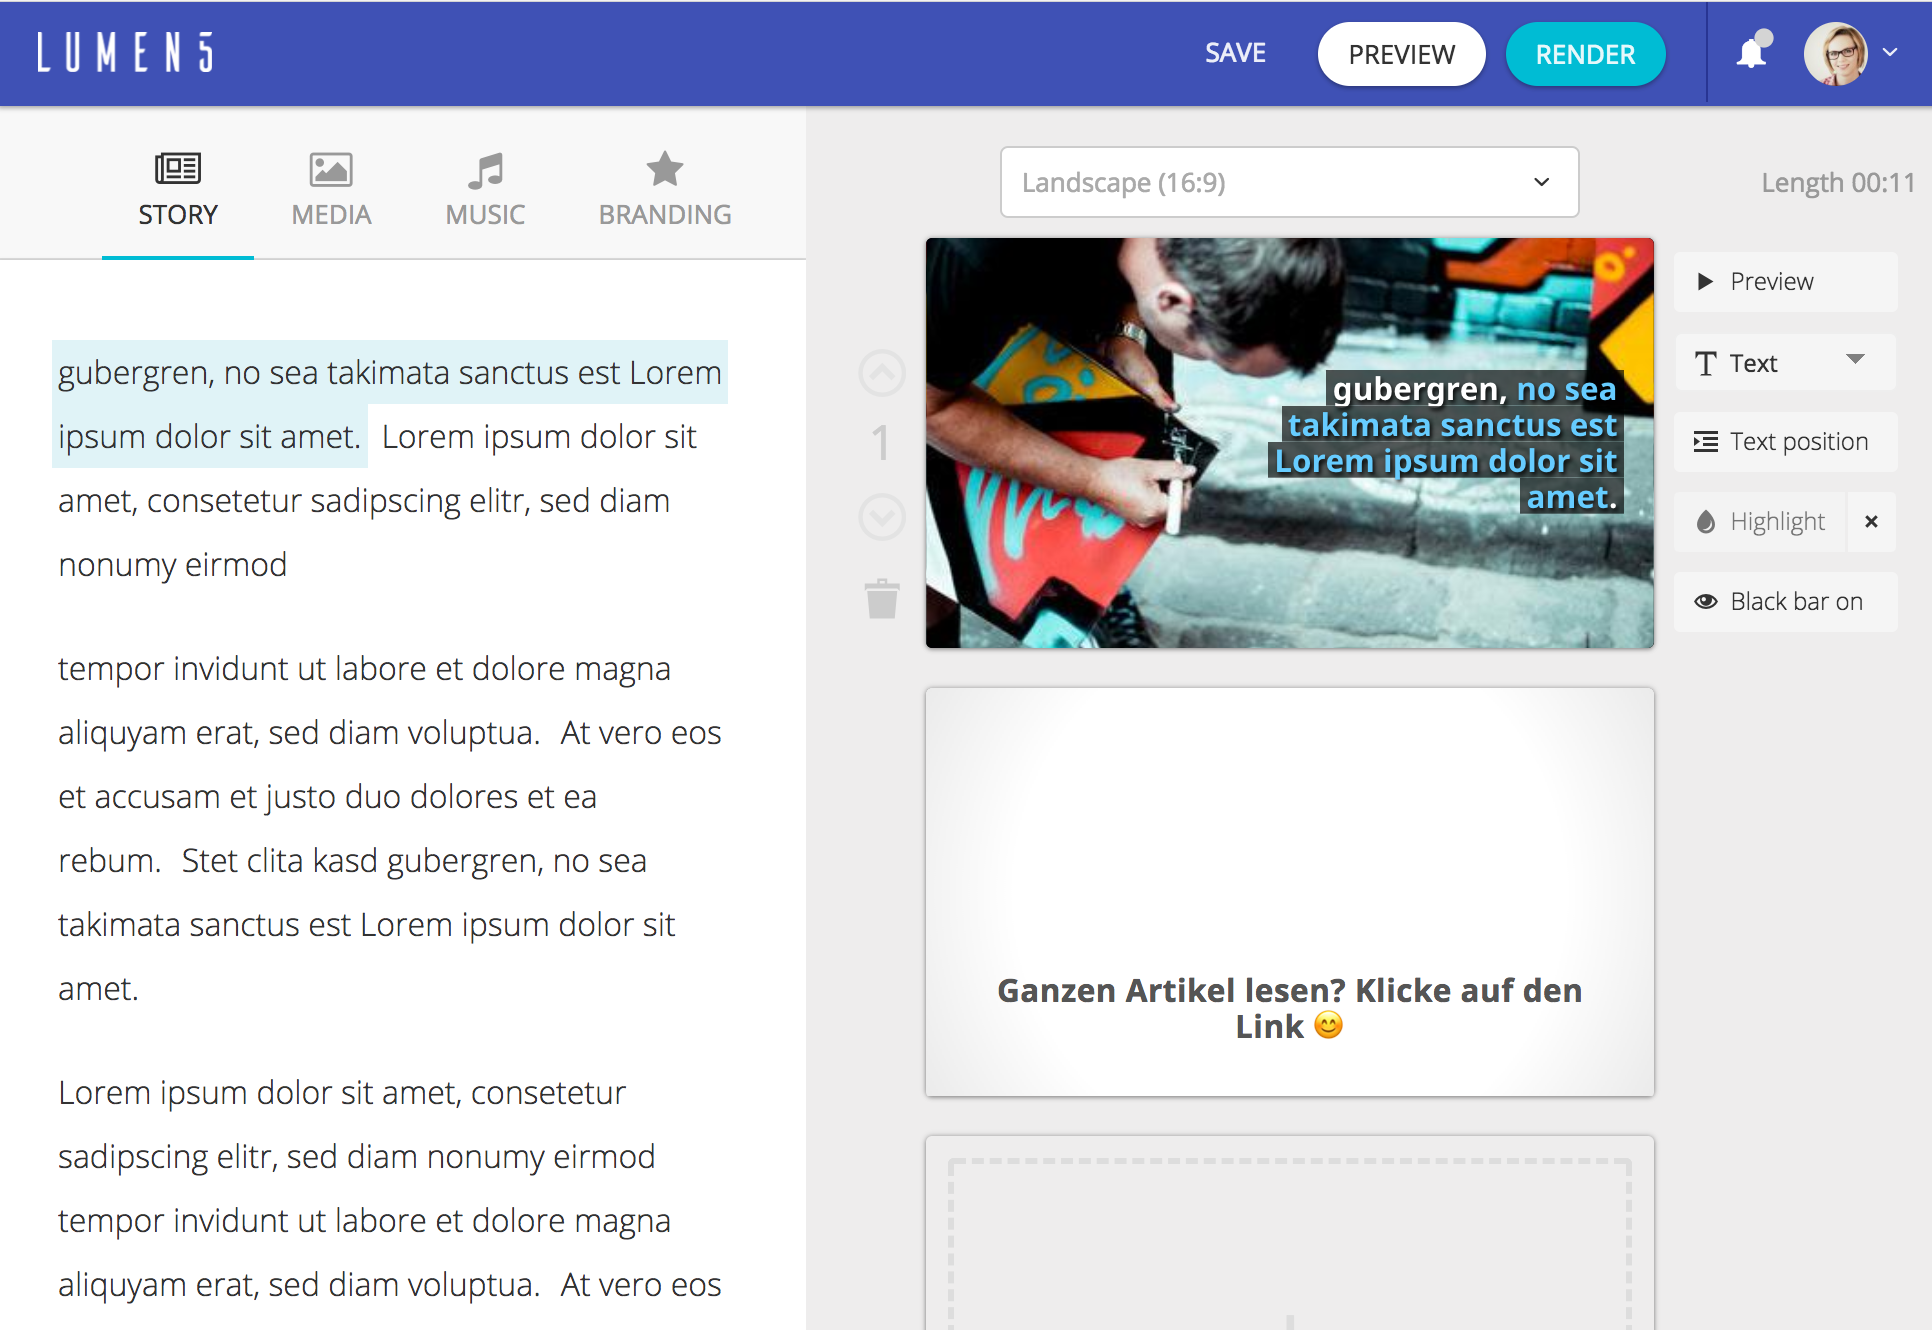Click the Story newspaper icon
Viewport: 1932px width, 1330px height.
pyautogui.click(x=178, y=168)
